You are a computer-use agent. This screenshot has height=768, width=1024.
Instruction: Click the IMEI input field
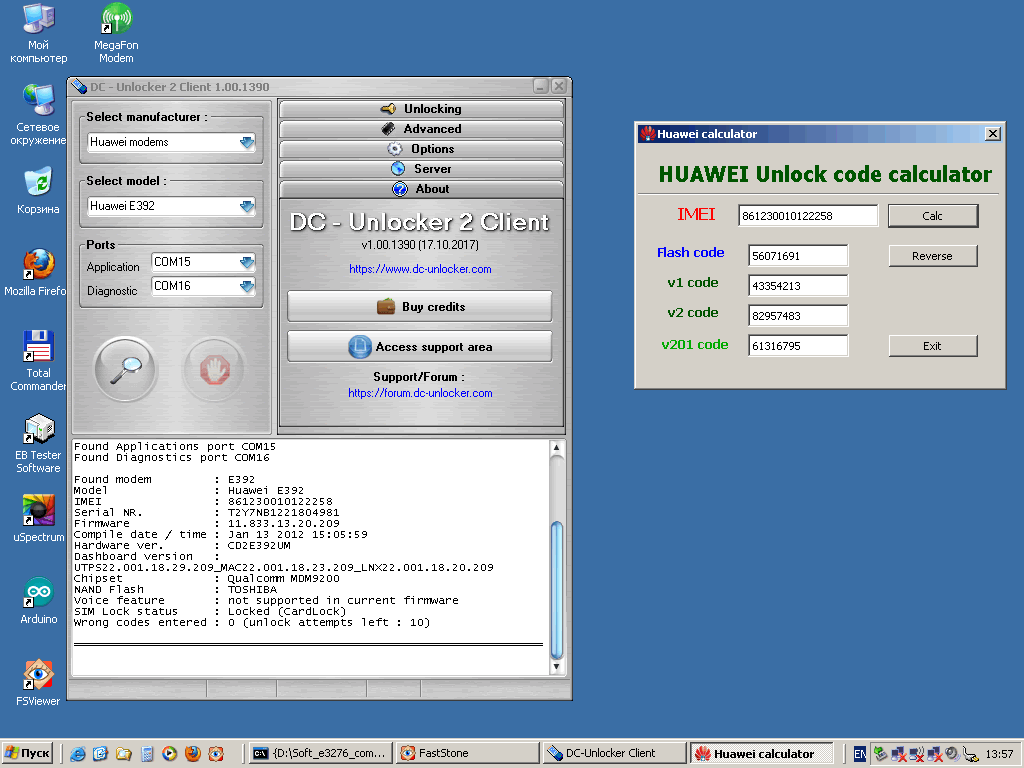click(808, 216)
